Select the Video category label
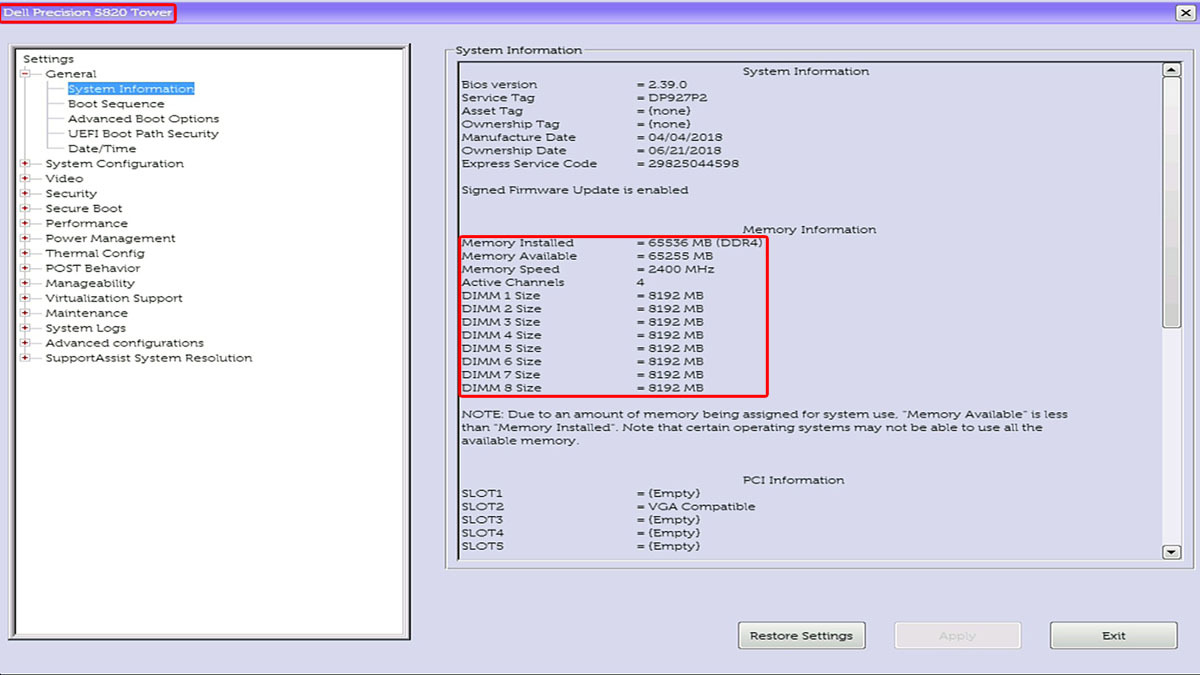The image size is (1200, 675). tap(64, 178)
